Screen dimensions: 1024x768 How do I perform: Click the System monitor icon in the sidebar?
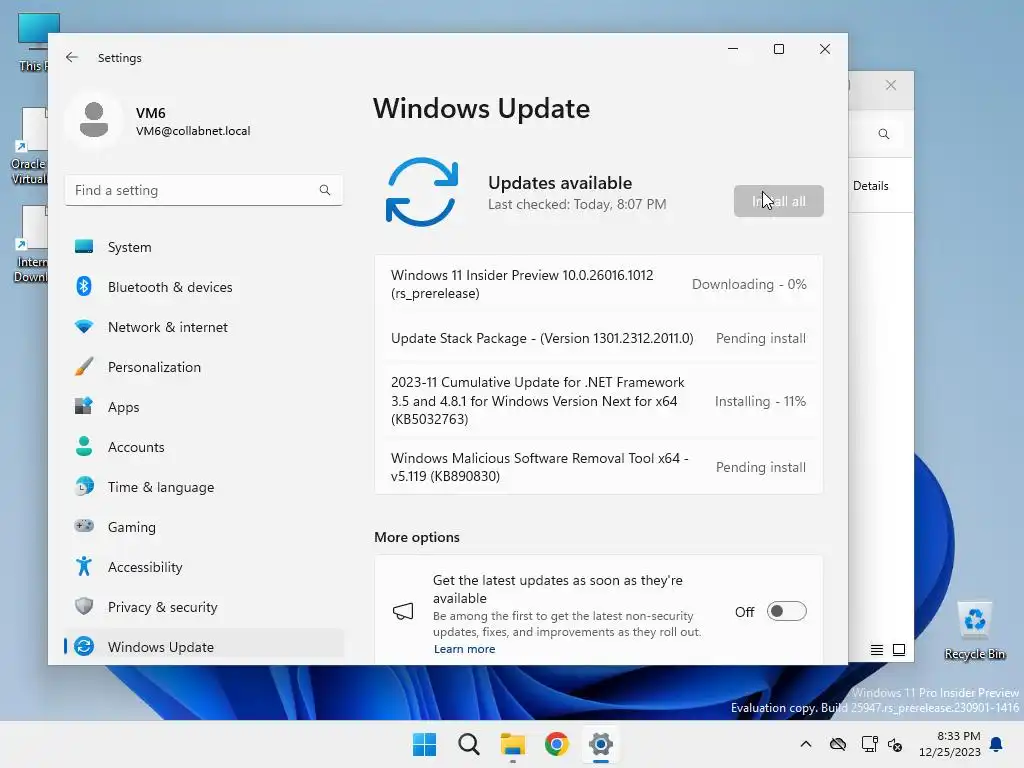84,247
